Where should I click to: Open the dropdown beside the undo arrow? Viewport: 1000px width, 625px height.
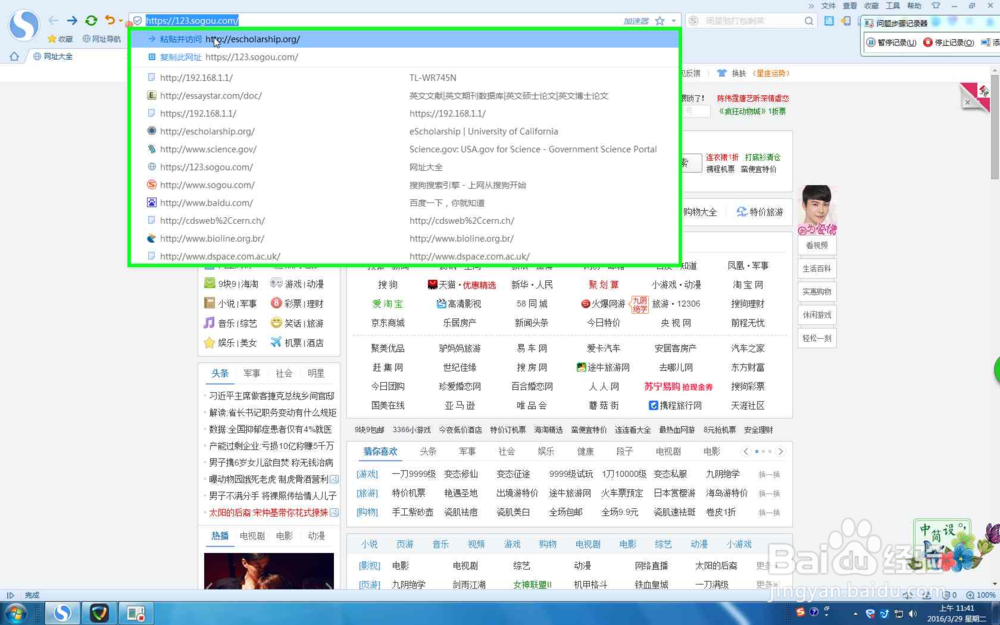pos(121,21)
